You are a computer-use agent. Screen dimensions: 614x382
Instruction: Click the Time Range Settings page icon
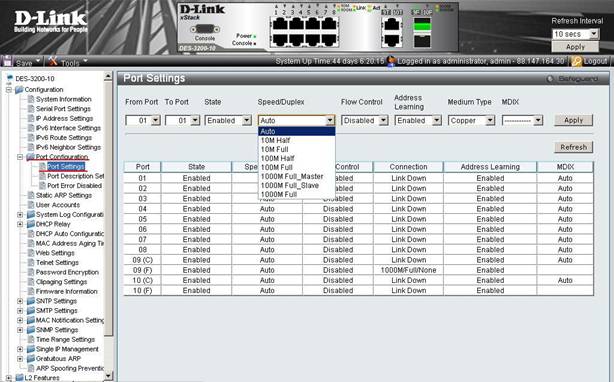[31, 339]
